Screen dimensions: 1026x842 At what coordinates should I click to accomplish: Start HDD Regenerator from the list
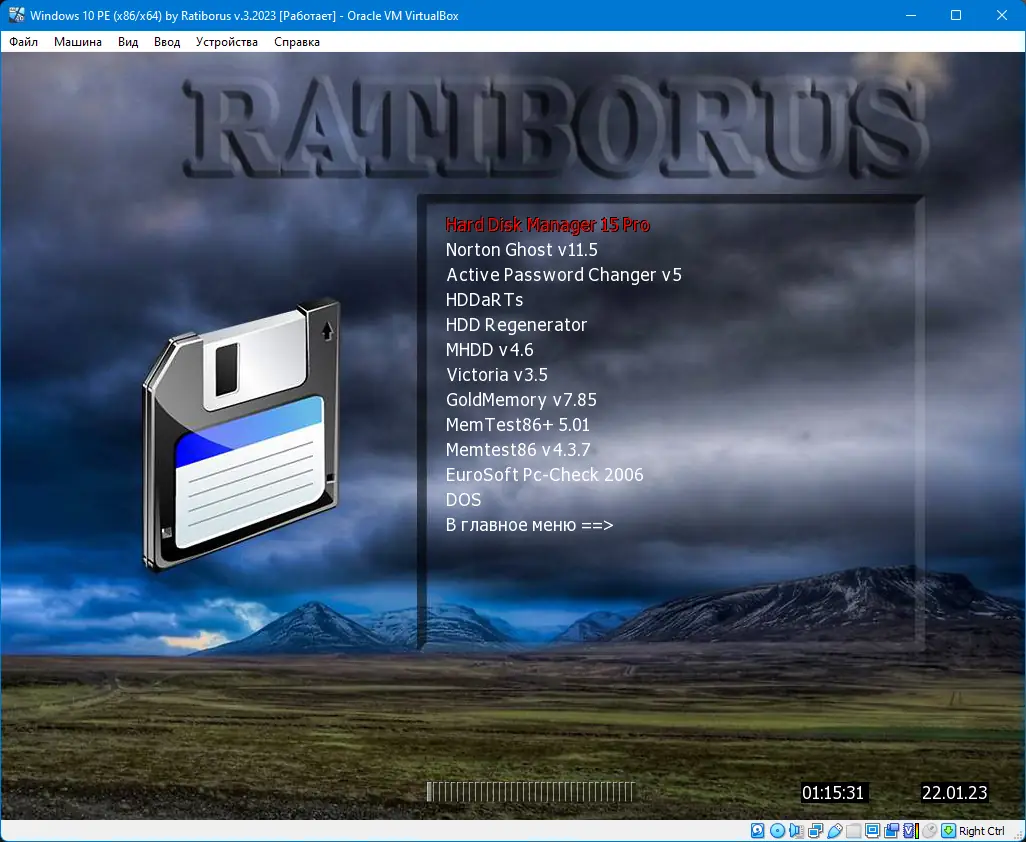click(516, 325)
